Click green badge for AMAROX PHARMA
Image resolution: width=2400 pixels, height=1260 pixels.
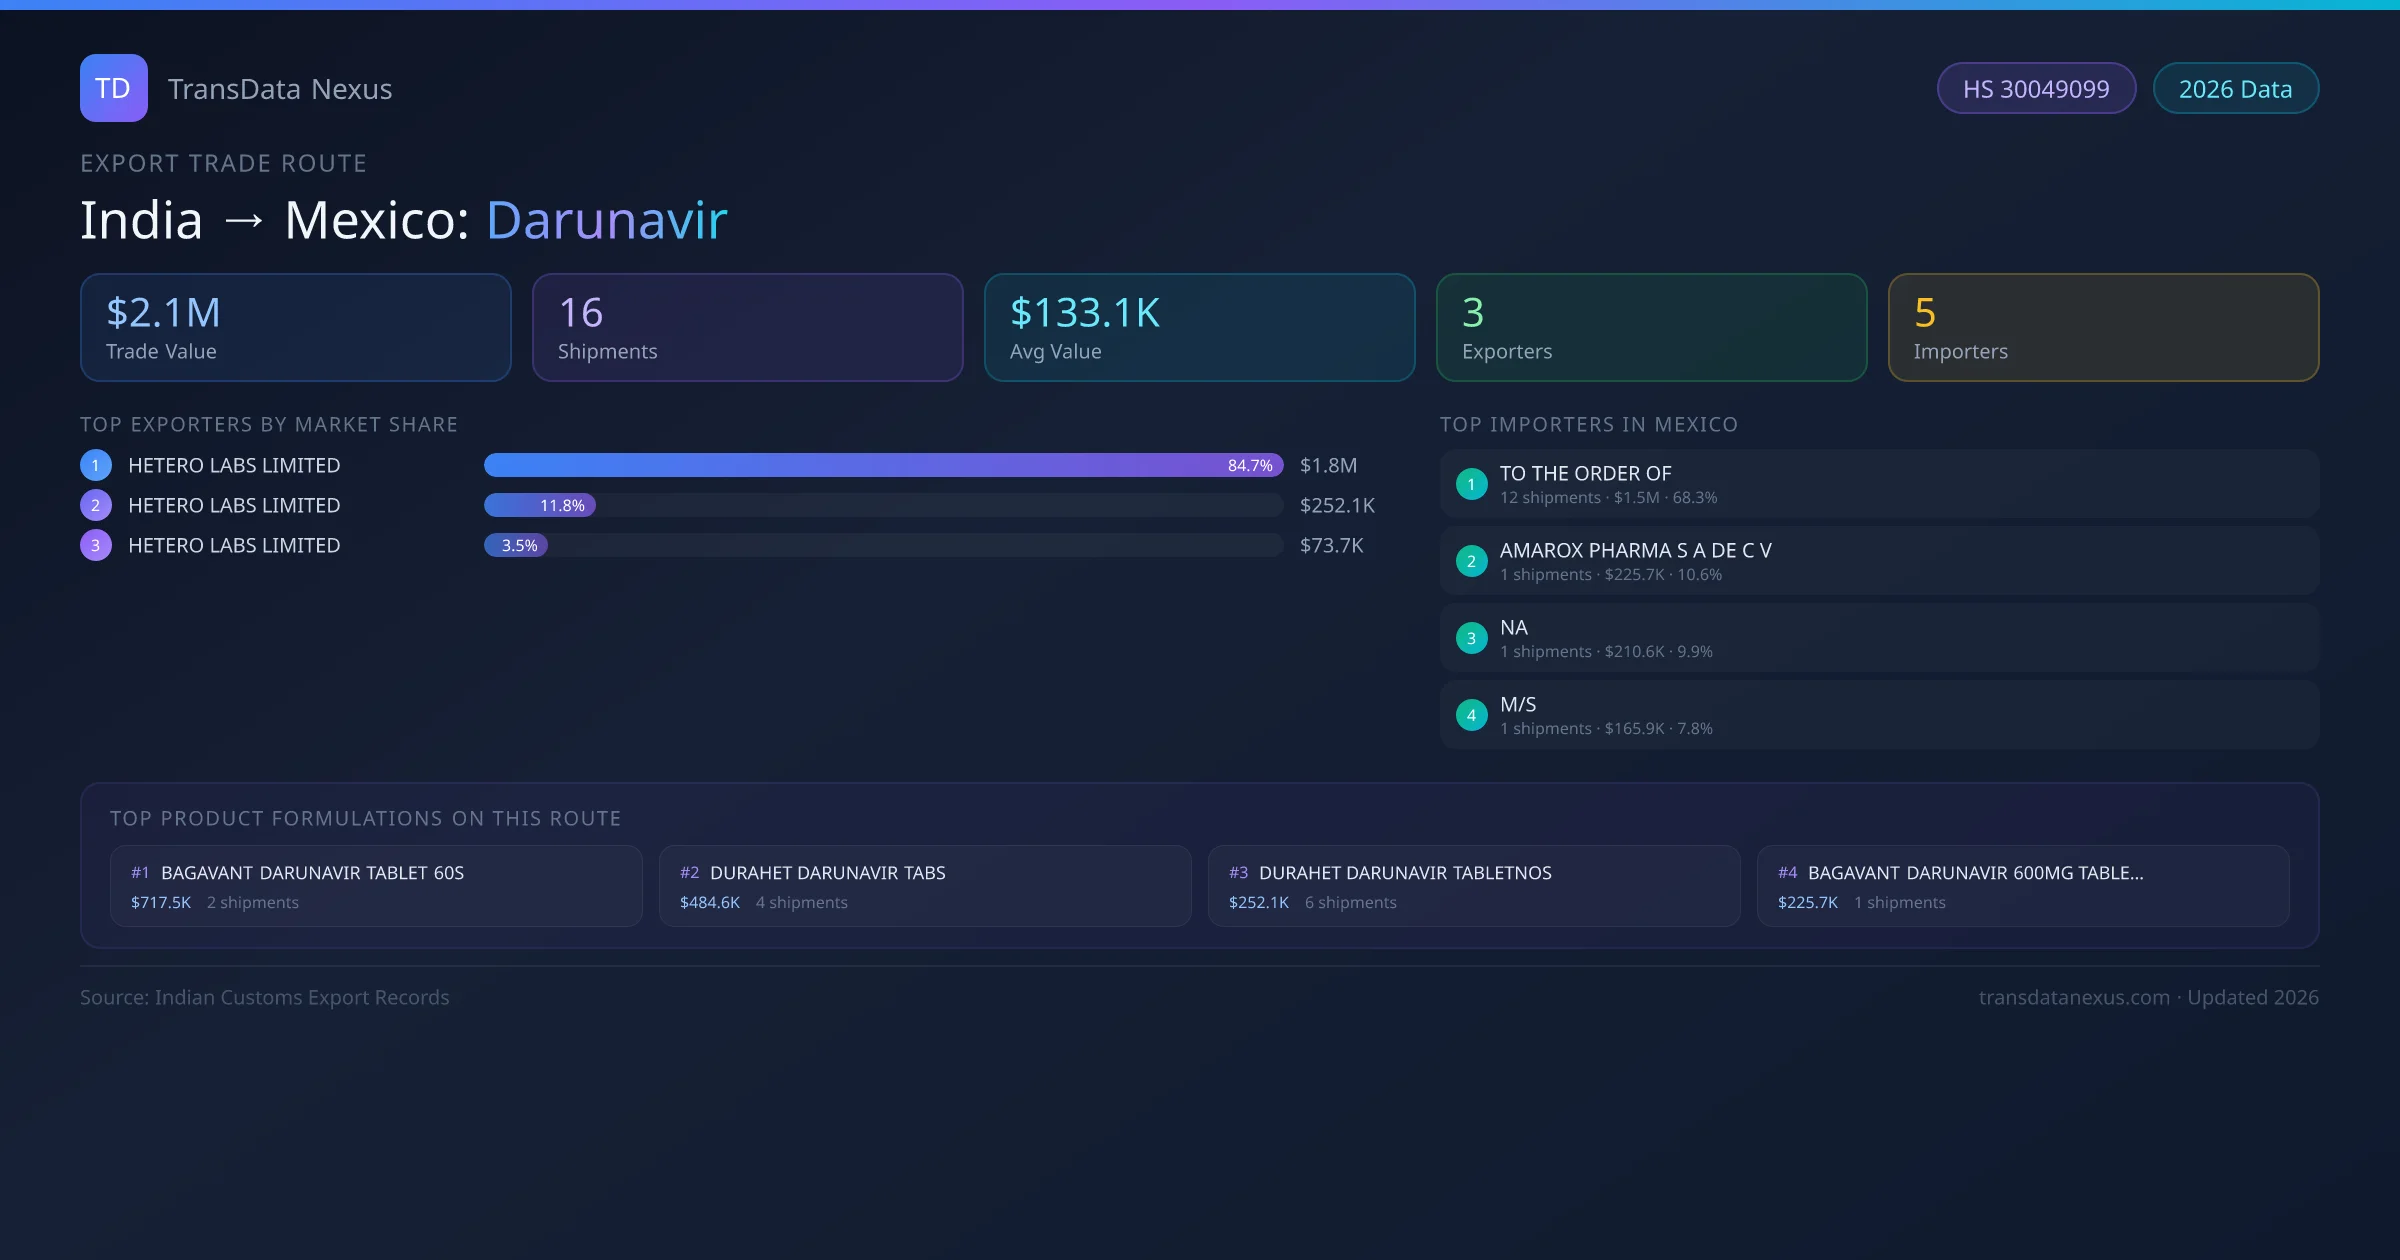click(x=1471, y=561)
